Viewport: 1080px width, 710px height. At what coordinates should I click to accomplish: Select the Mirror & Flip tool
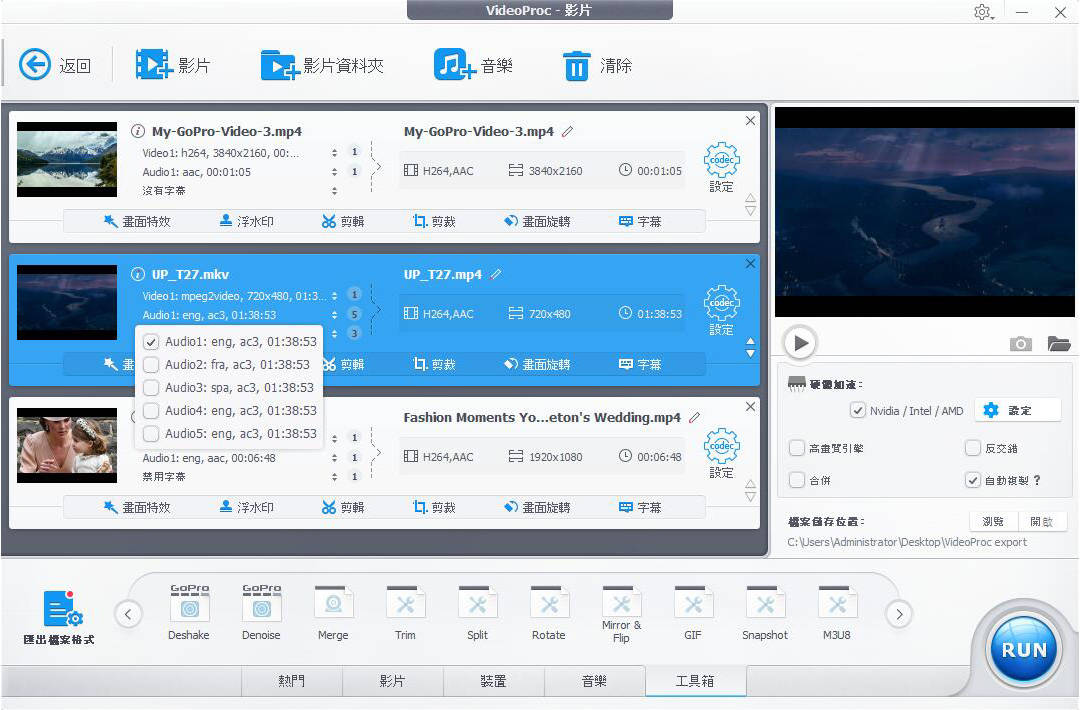click(x=621, y=610)
